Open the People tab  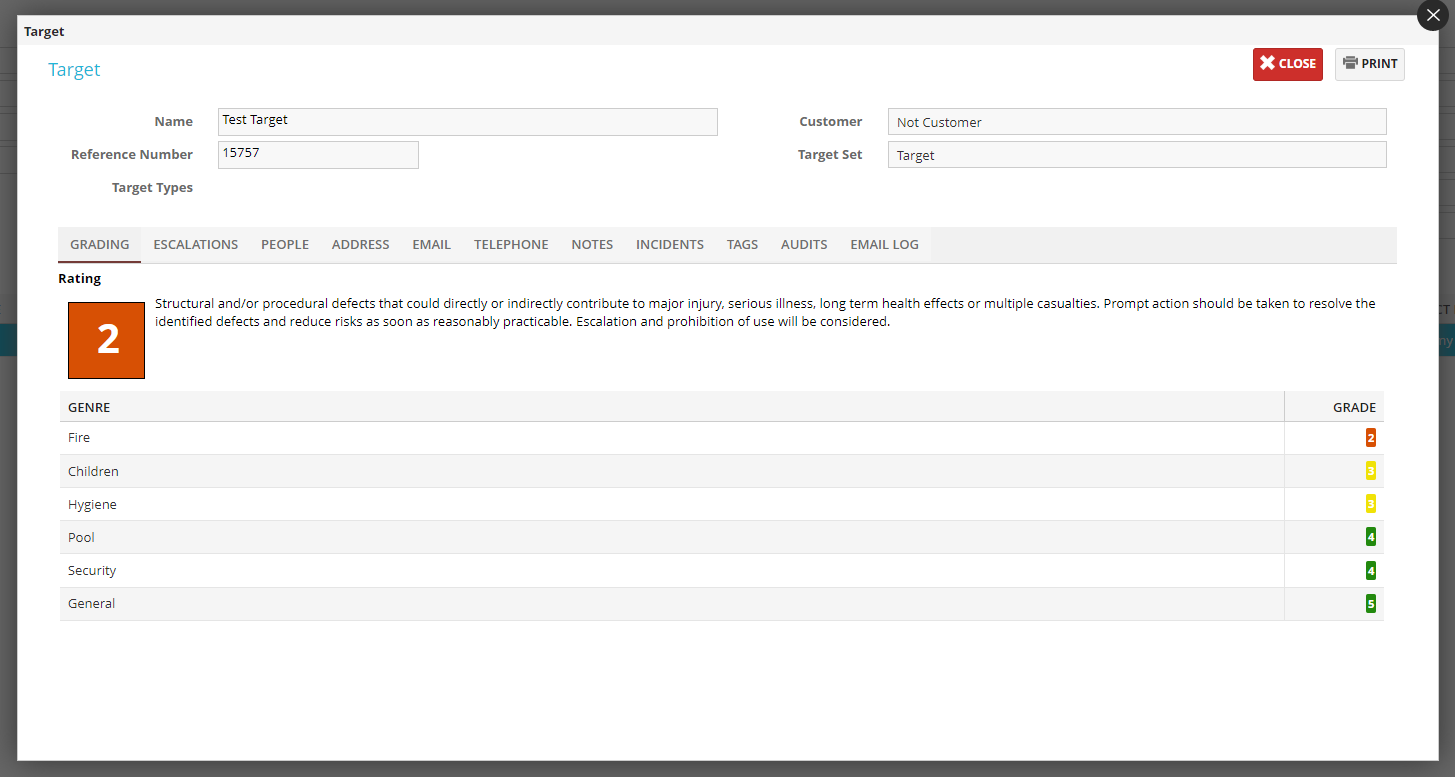285,245
